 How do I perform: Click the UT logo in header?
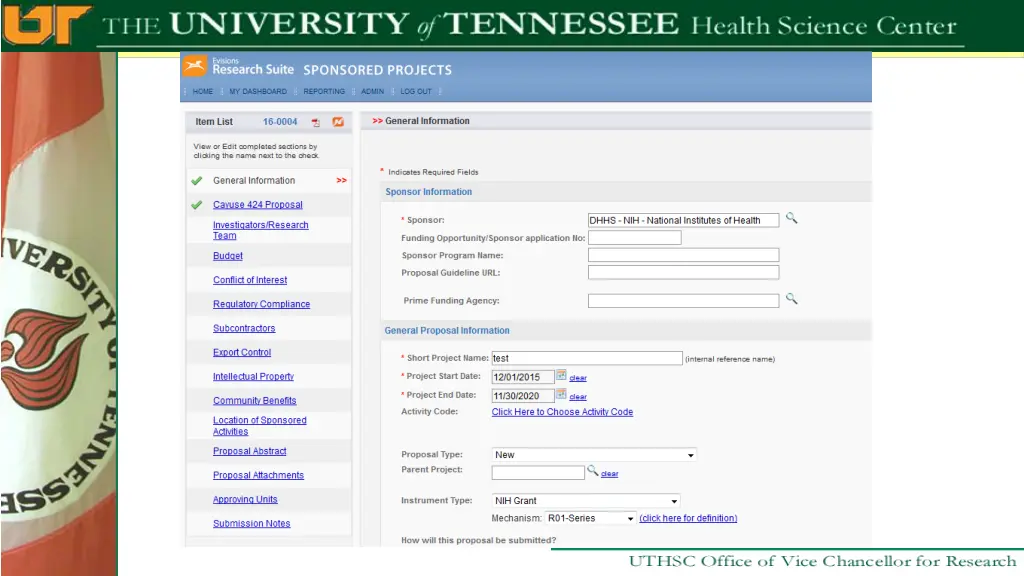pos(47,25)
